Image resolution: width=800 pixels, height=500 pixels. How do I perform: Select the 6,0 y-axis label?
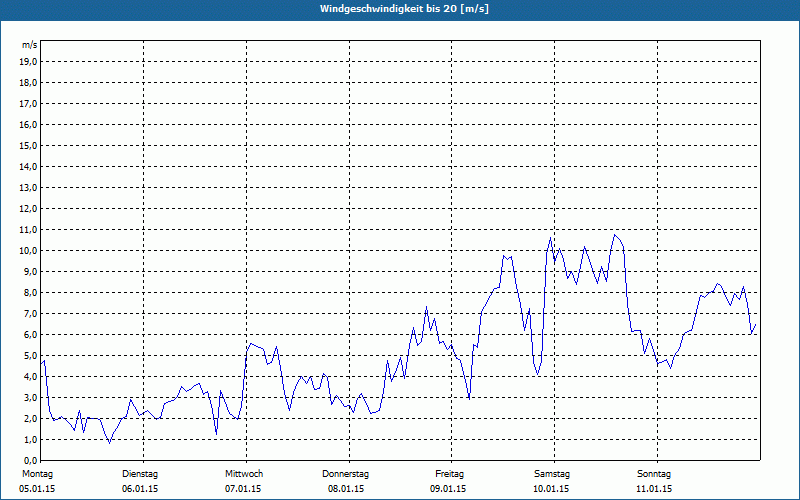[30, 335]
